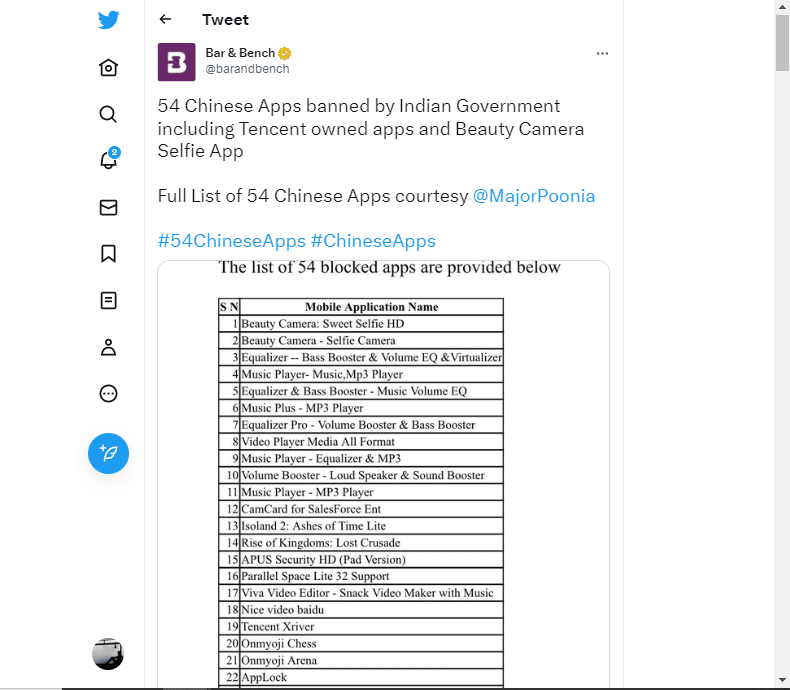This screenshot has width=790, height=690.
Task: Open the account avatar switcher
Action: pos(108,654)
